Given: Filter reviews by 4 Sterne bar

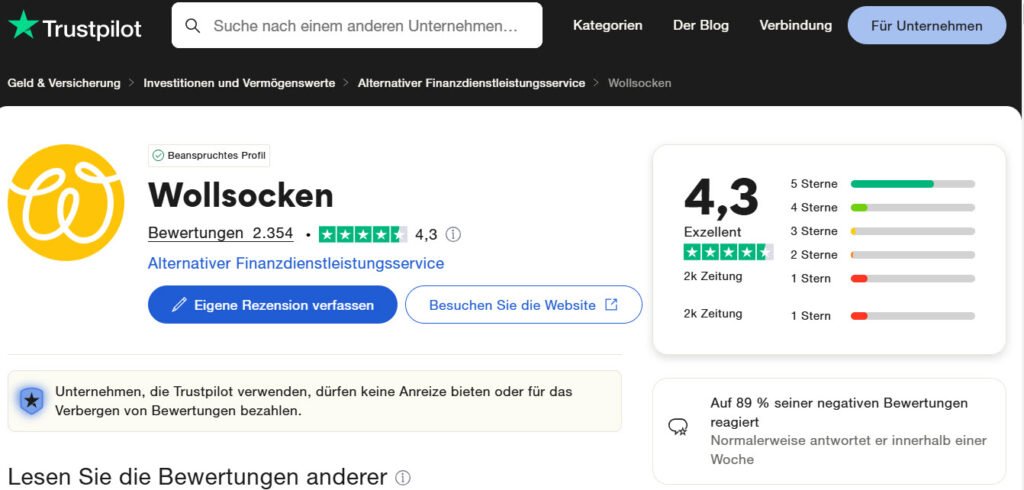Looking at the screenshot, I should (x=912, y=207).
